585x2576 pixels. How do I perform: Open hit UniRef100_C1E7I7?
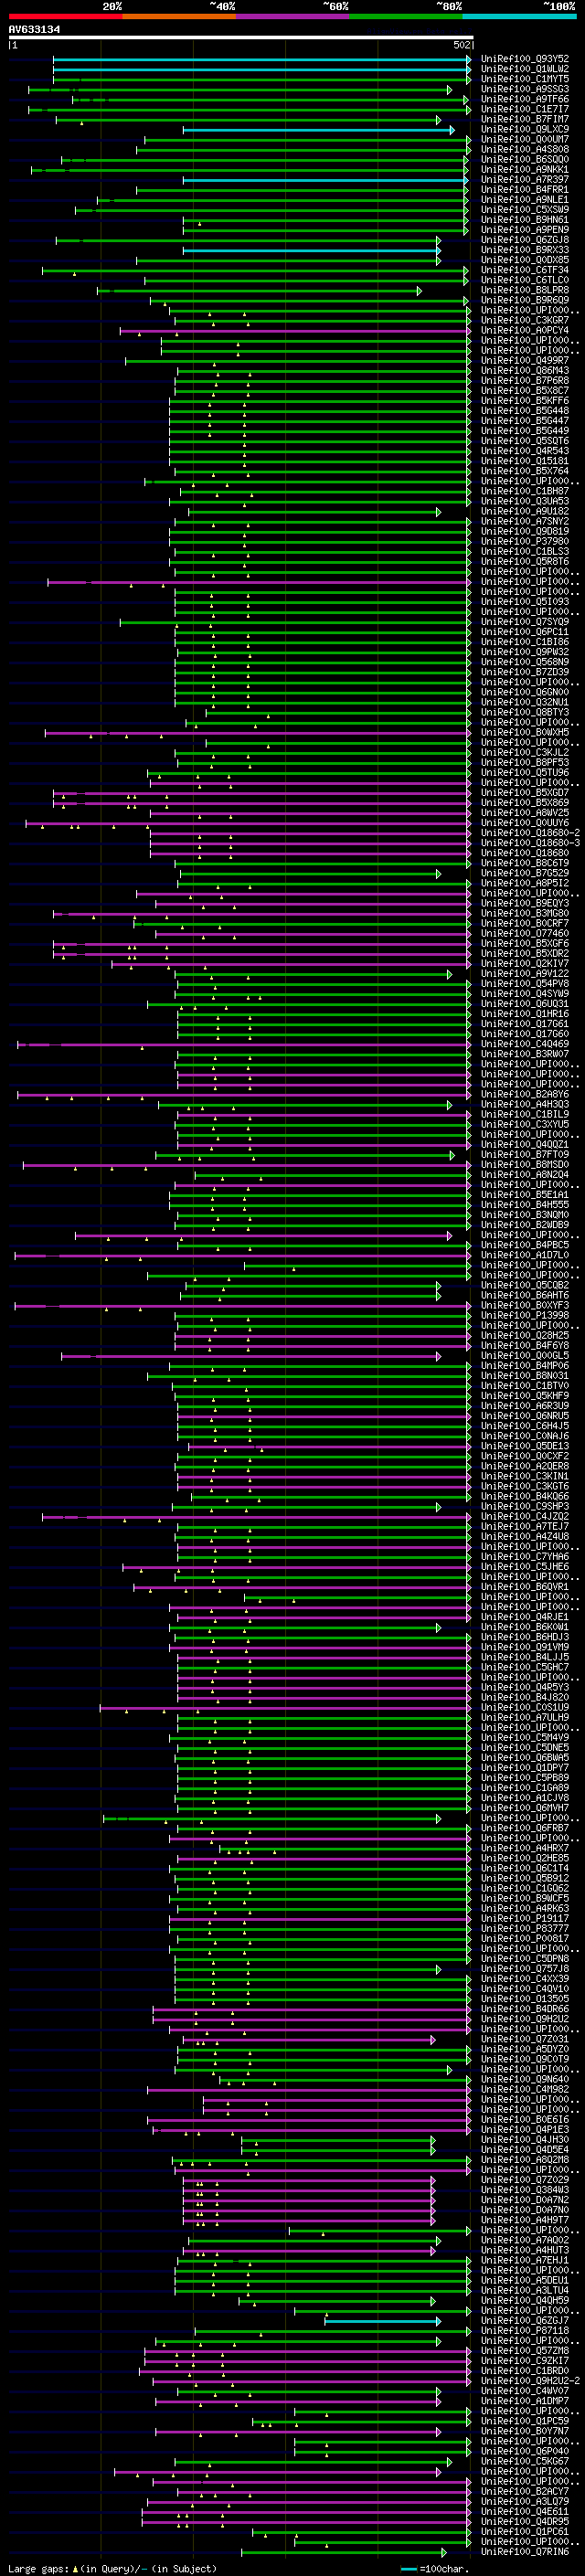coord(524,109)
